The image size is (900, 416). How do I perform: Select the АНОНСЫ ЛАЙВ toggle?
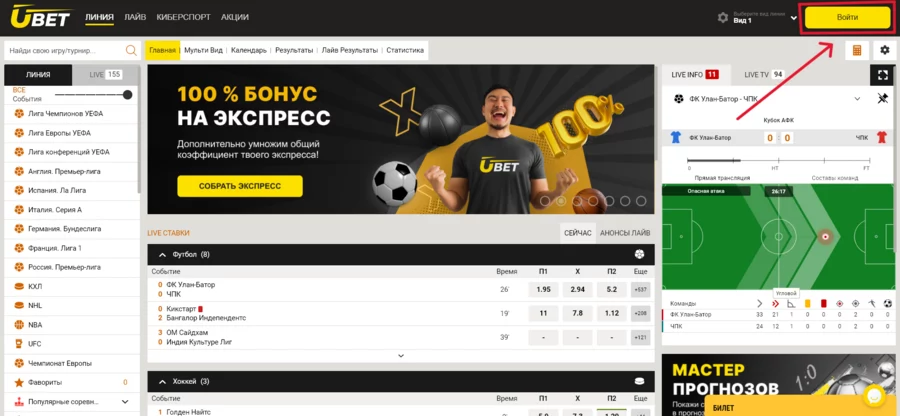point(625,233)
